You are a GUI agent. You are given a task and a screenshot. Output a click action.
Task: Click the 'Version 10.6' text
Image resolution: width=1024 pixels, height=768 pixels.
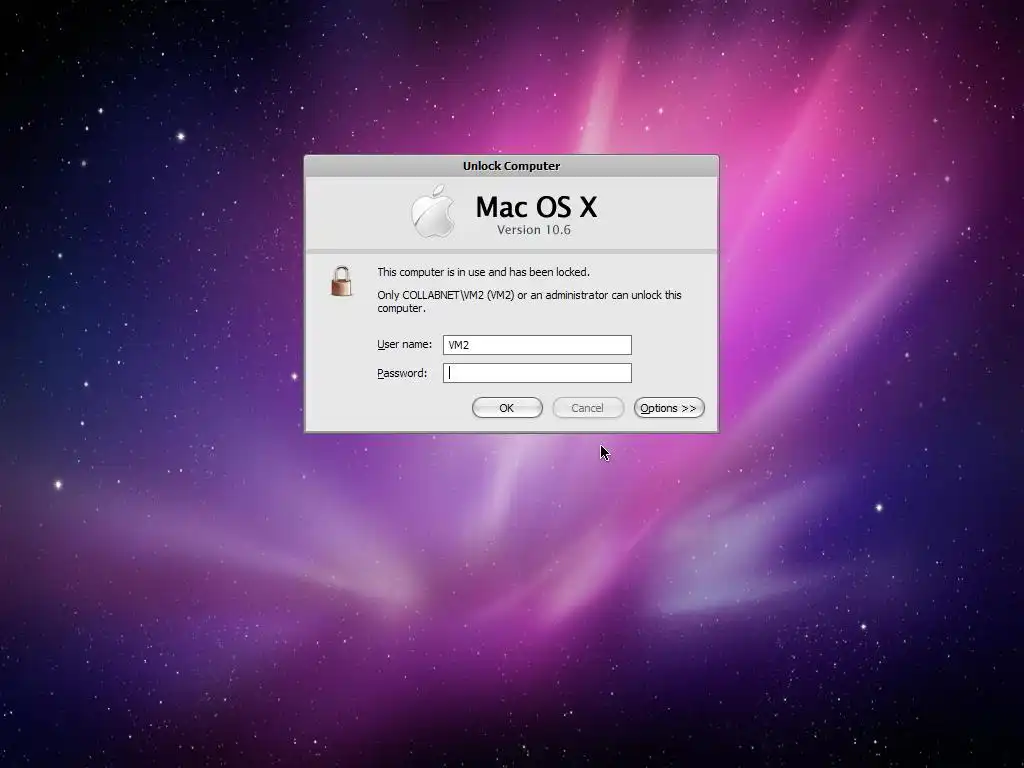pyautogui.click(x=534, y=230)
